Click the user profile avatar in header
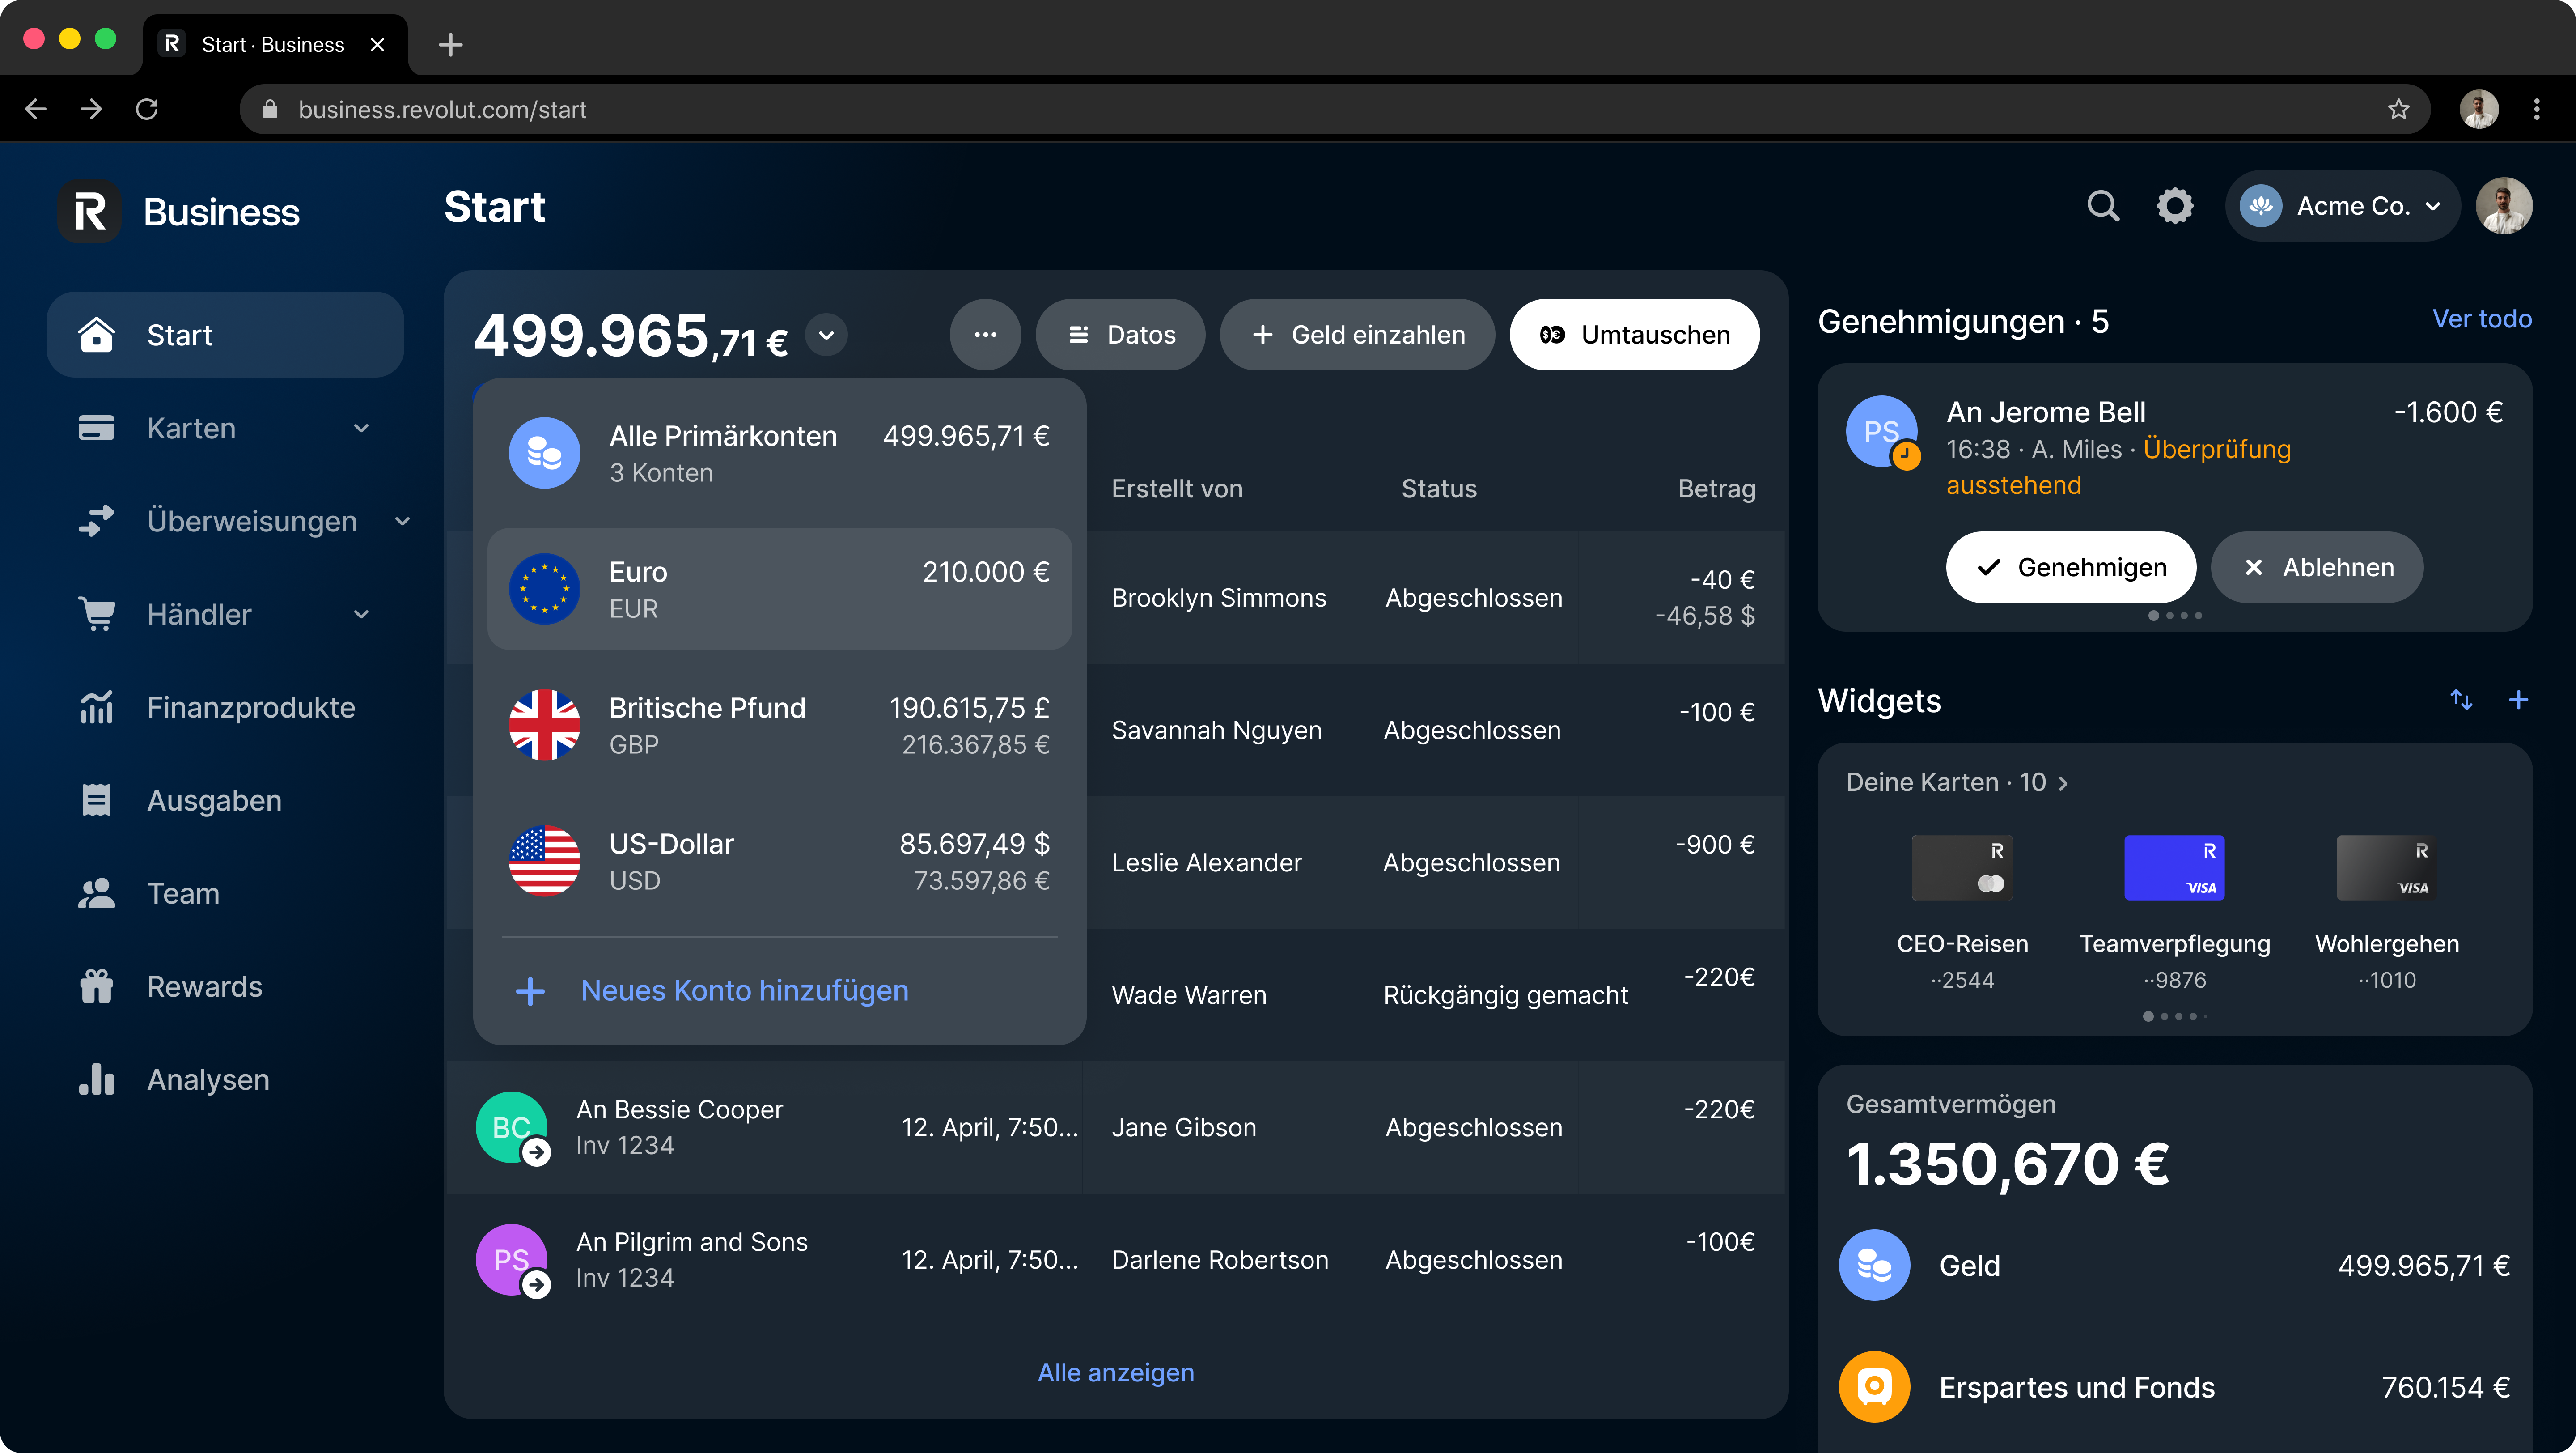2576x1453 pixels. 2503,206
